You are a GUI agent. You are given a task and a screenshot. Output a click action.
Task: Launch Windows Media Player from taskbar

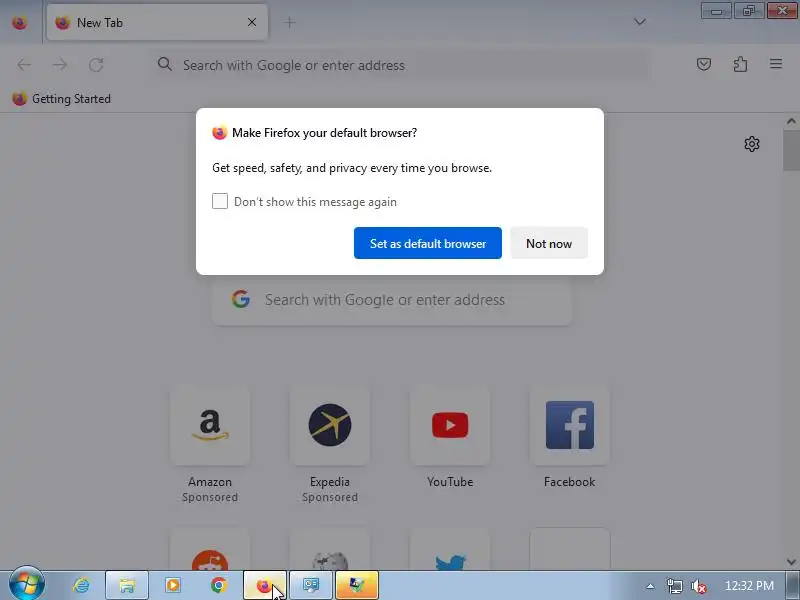point(173,585)
